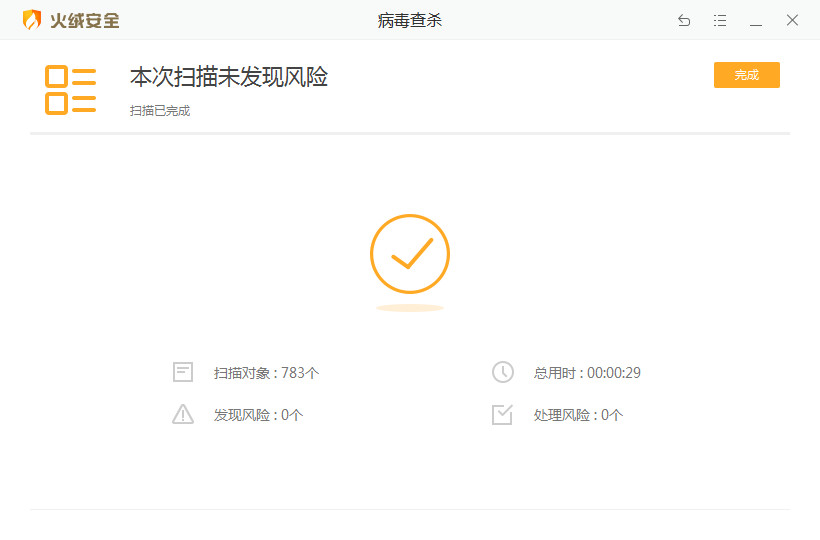The height and width of the screenshot is (540, 820).
Task: Select the text 处理风险：0个
Action: pyautogui.click(x=578, y=415)
